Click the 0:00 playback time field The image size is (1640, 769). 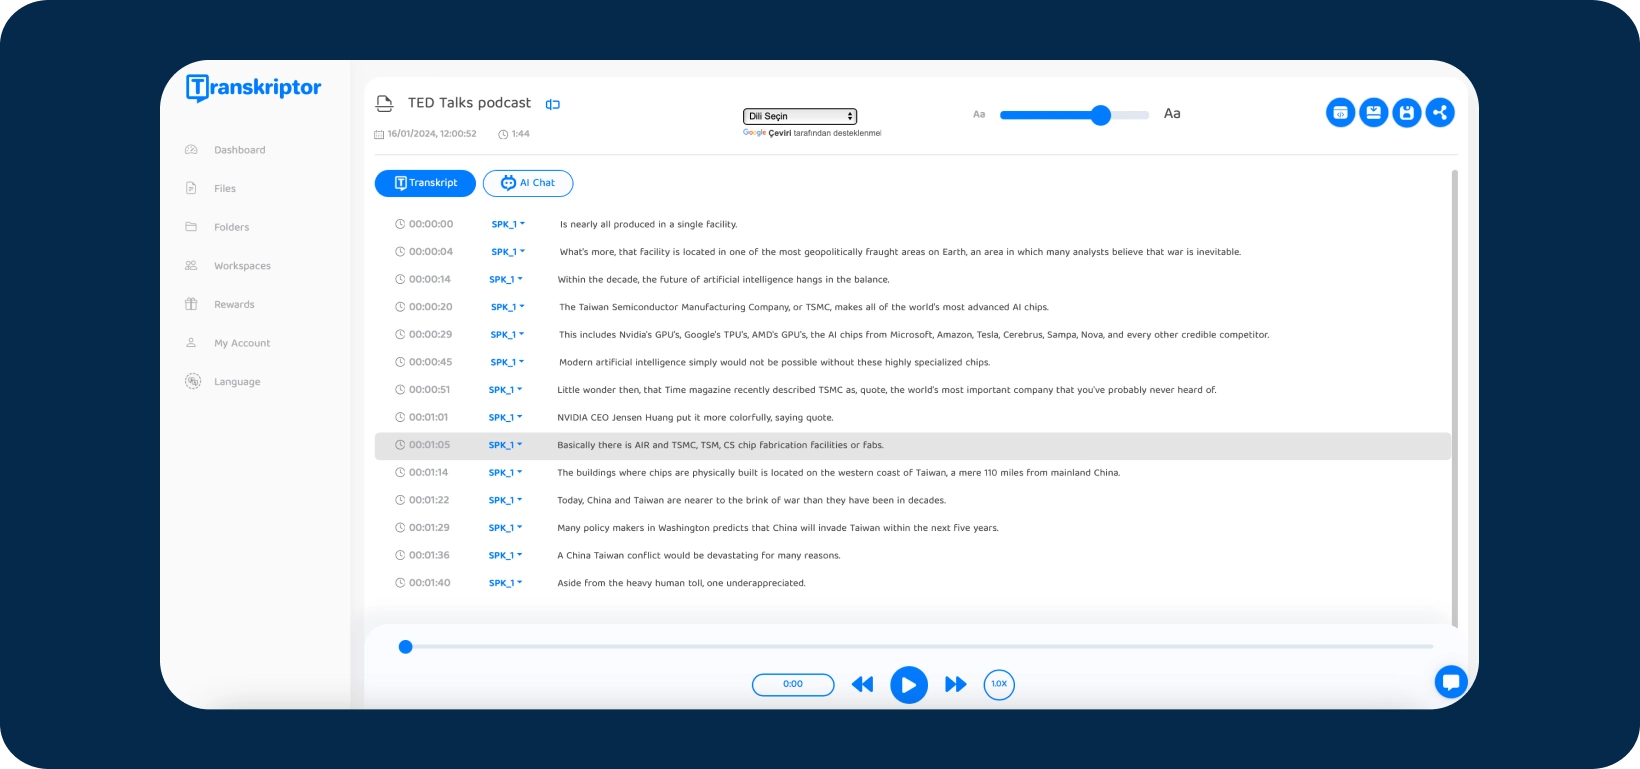pyautogui.click(x=793, y=684)
